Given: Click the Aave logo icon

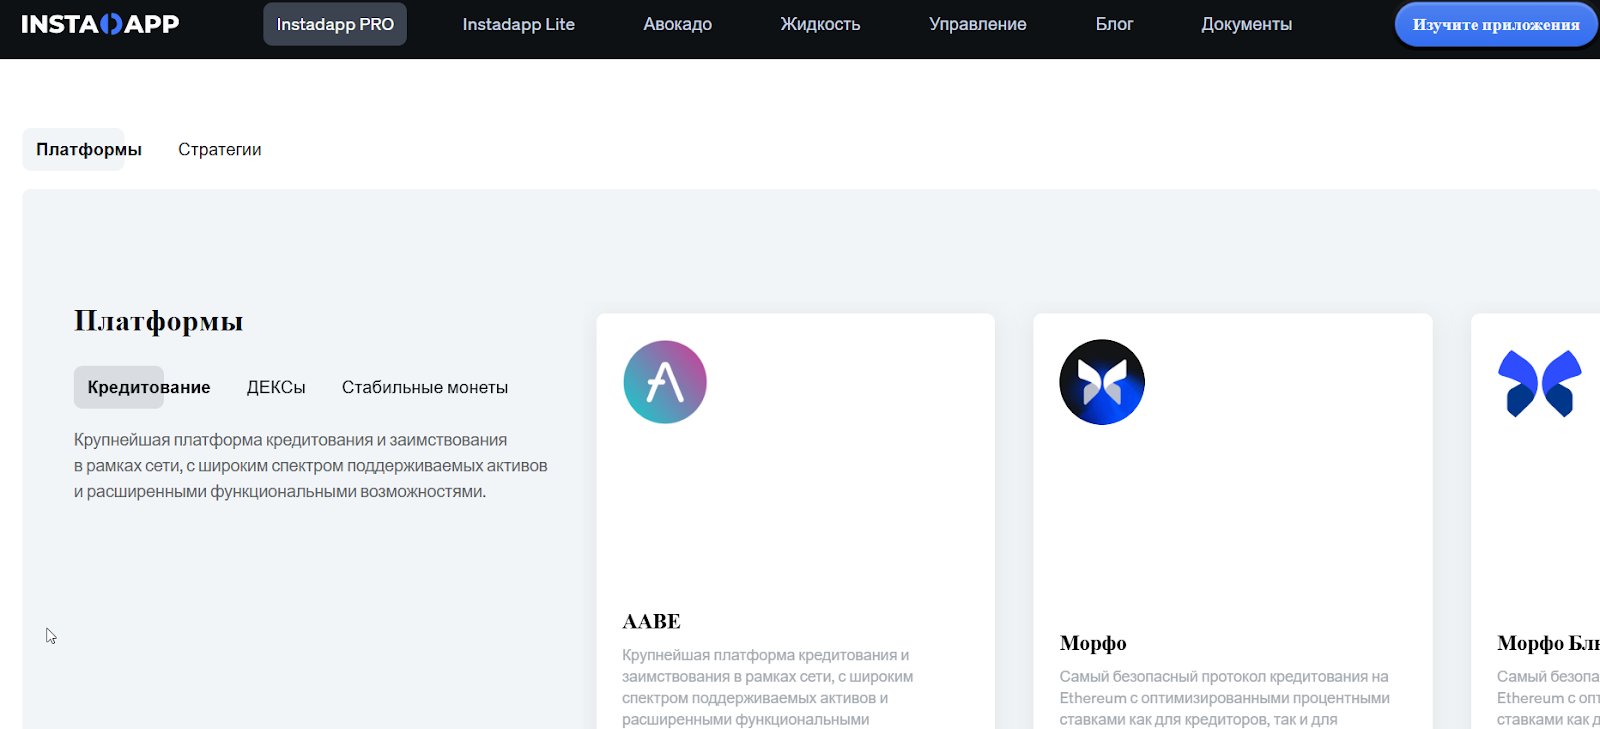Looking at the screenshot, I should [x=665, y=382].
